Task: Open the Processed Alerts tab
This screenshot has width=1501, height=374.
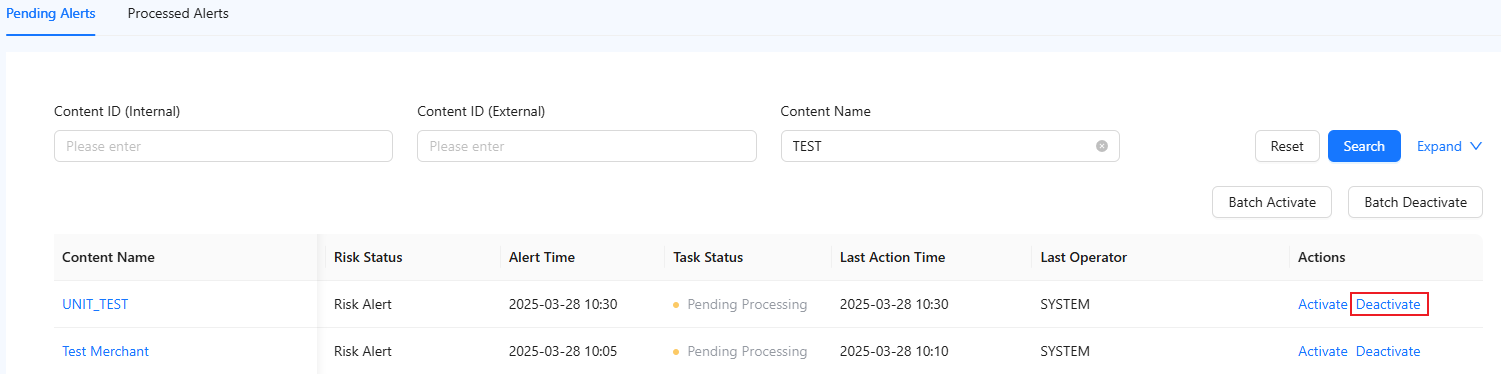Action: tap(178, 14)
